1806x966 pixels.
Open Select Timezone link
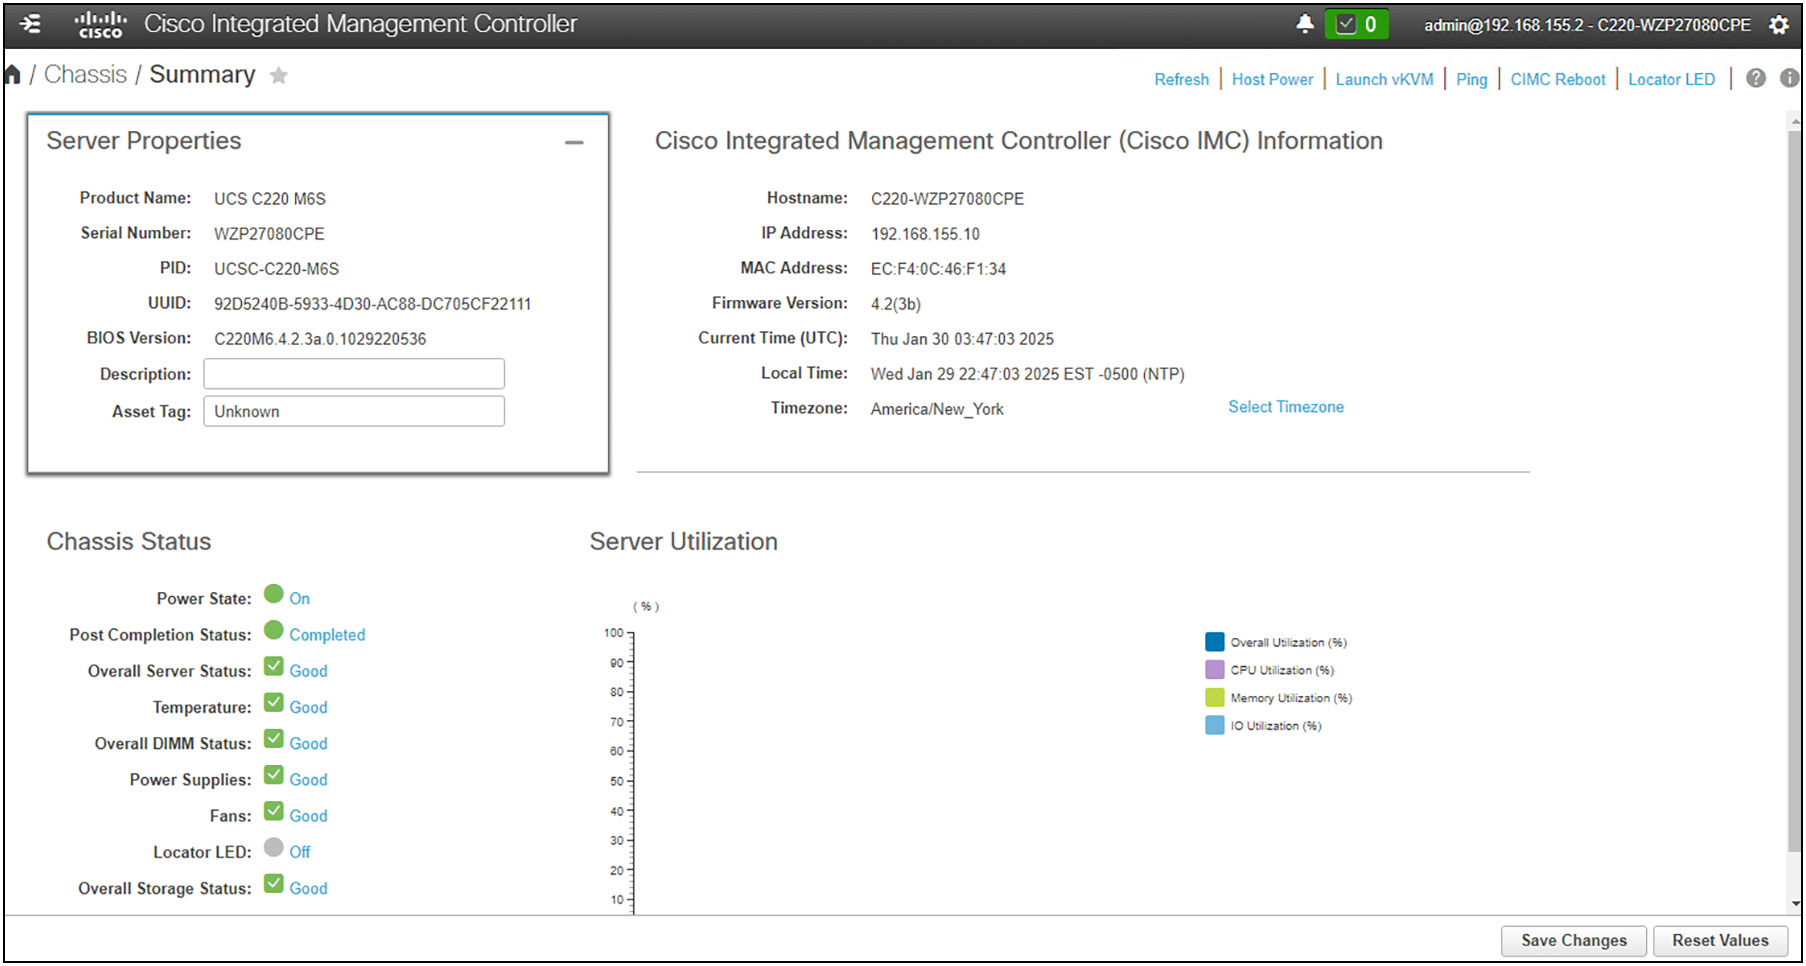coord(1286,407)
